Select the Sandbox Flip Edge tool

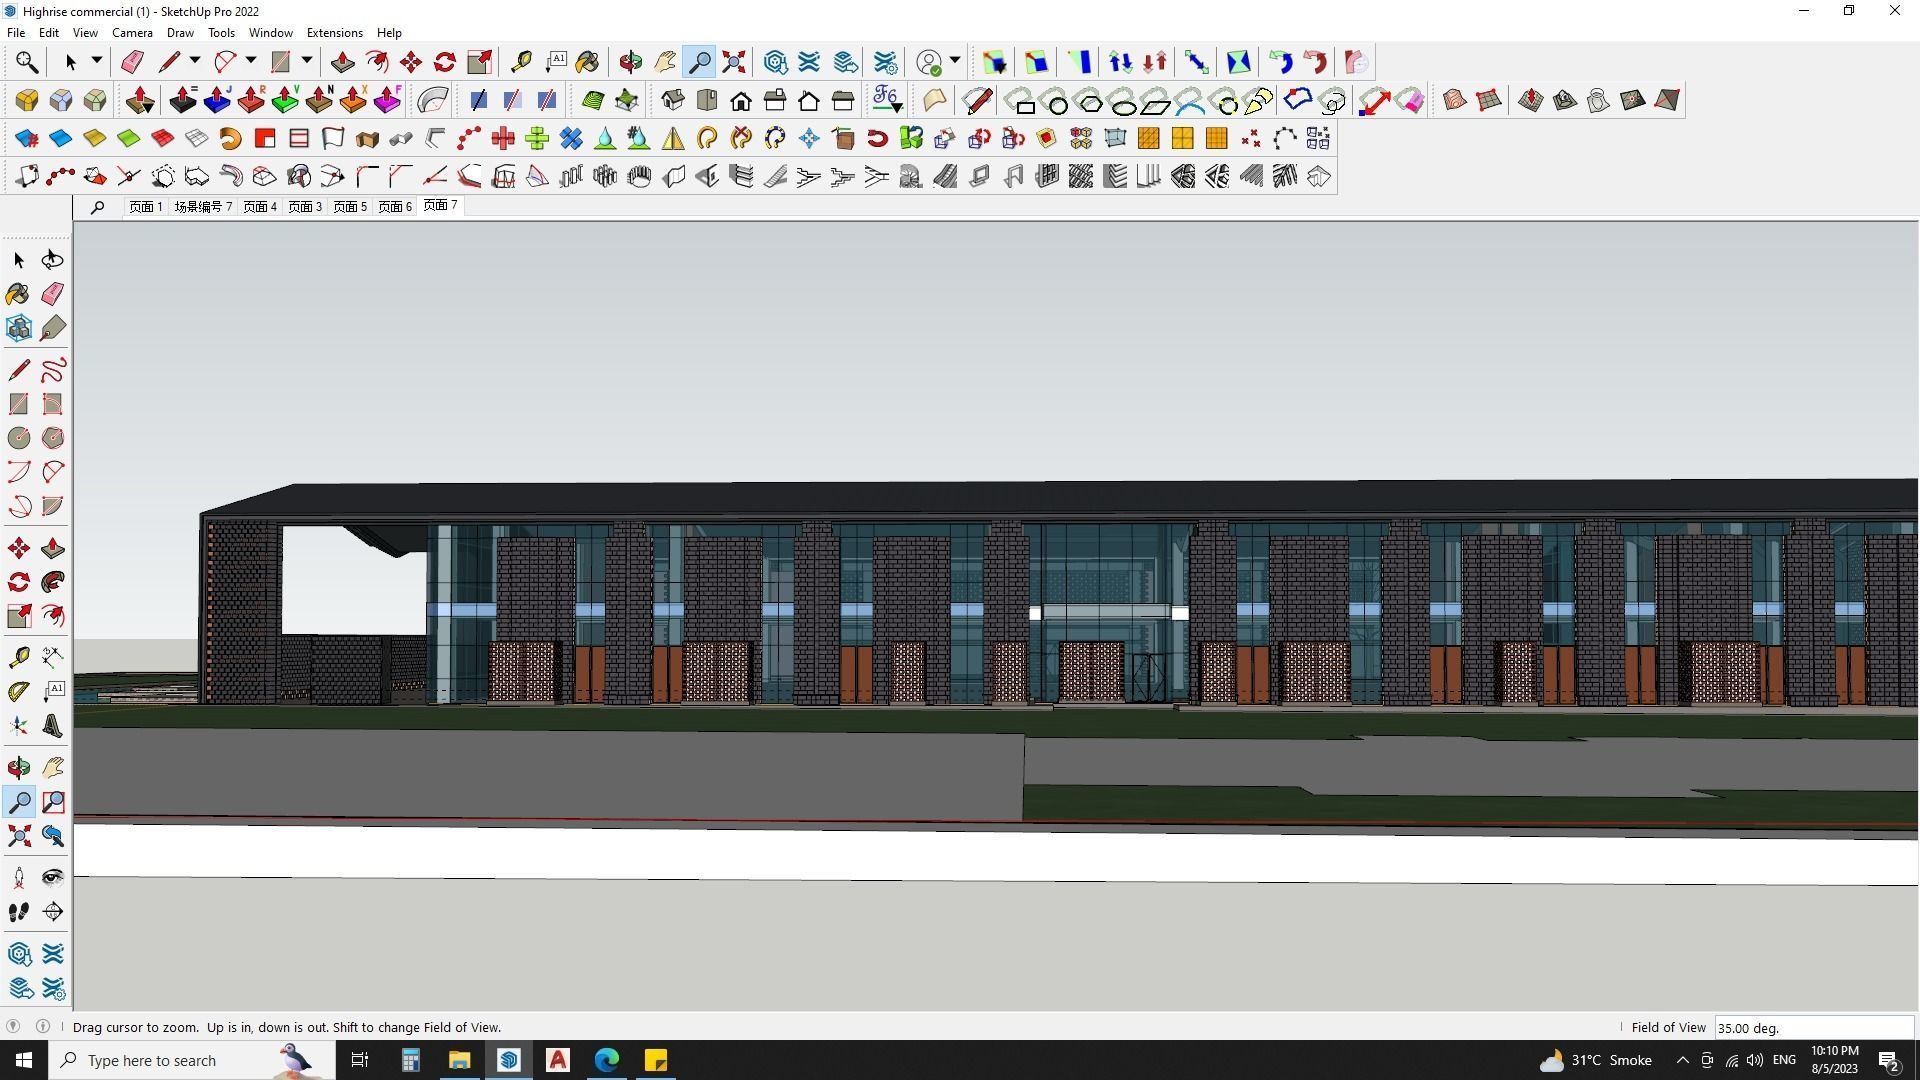(1666, 100)
